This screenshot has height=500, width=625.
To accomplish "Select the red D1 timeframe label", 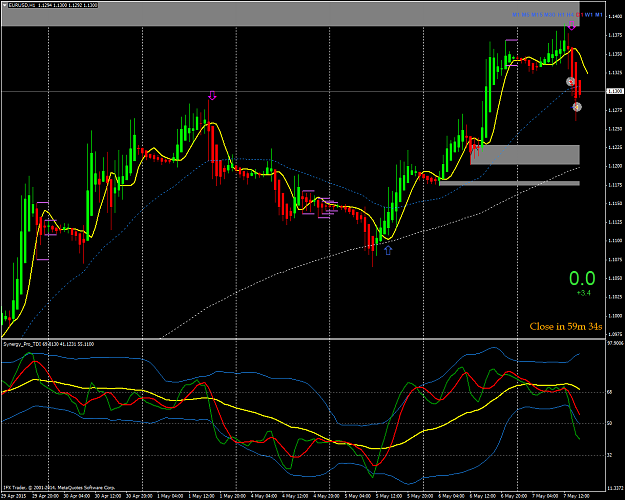I will (x=580, y=15).
